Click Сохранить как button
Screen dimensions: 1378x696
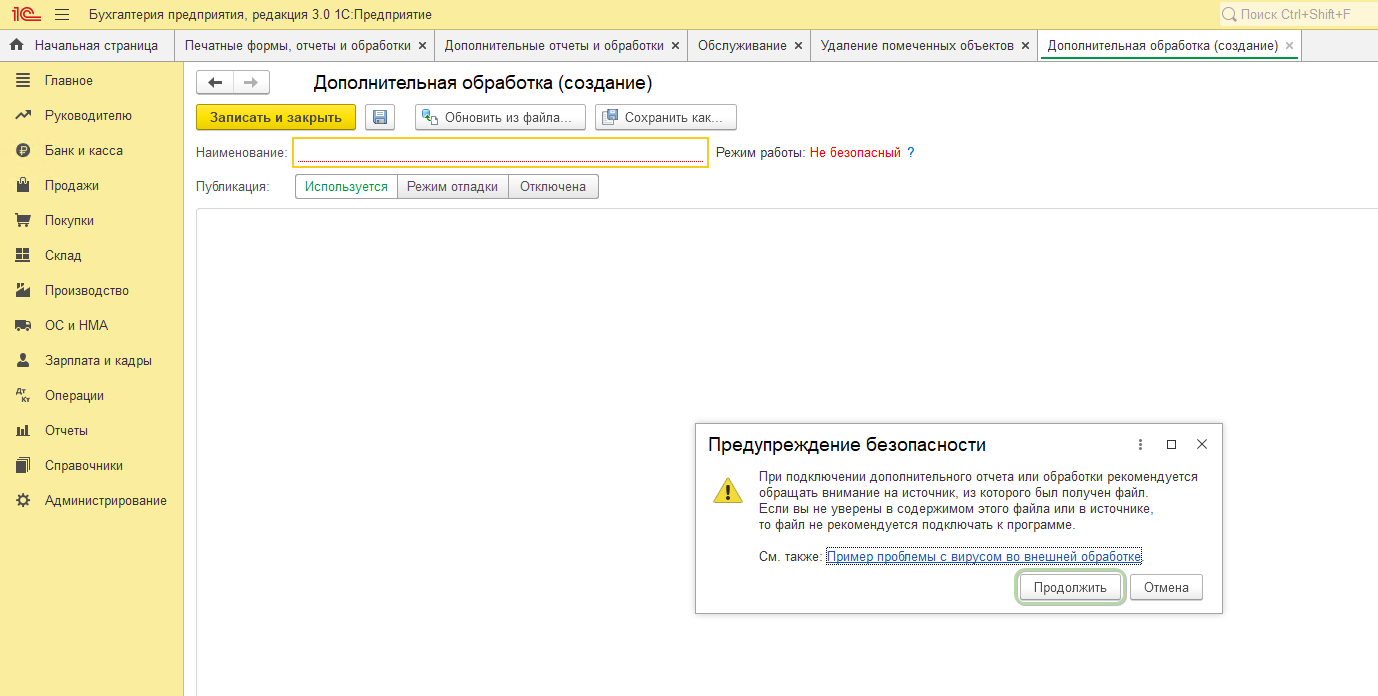[x=666, y=117]
